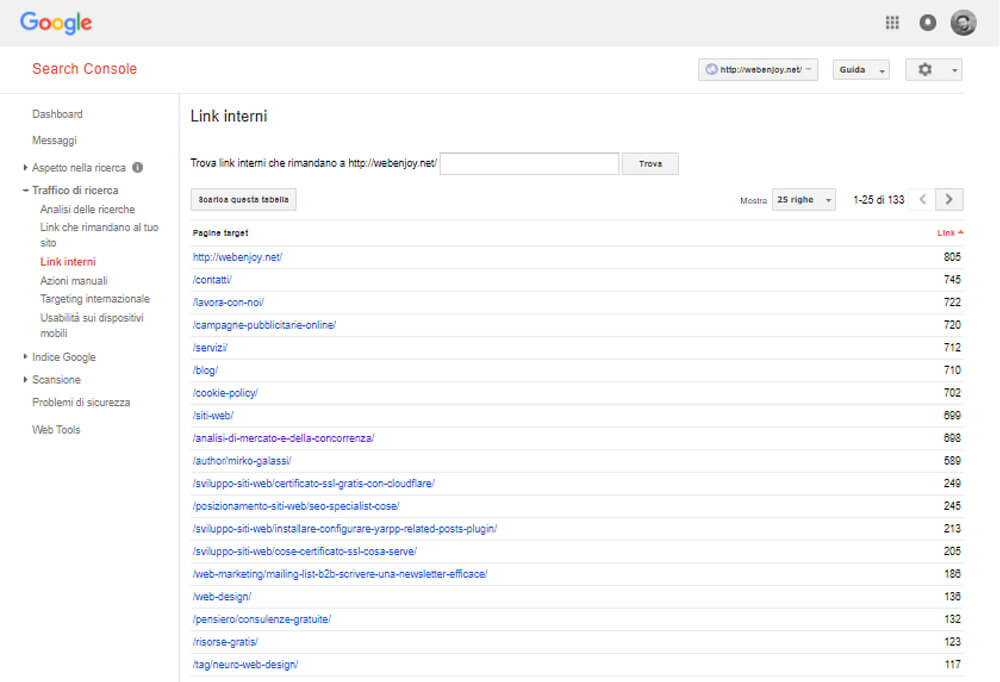Open Dashboard in the sidebar
The width and height of the screenshot is (1000, 682).
pos(57,114)
